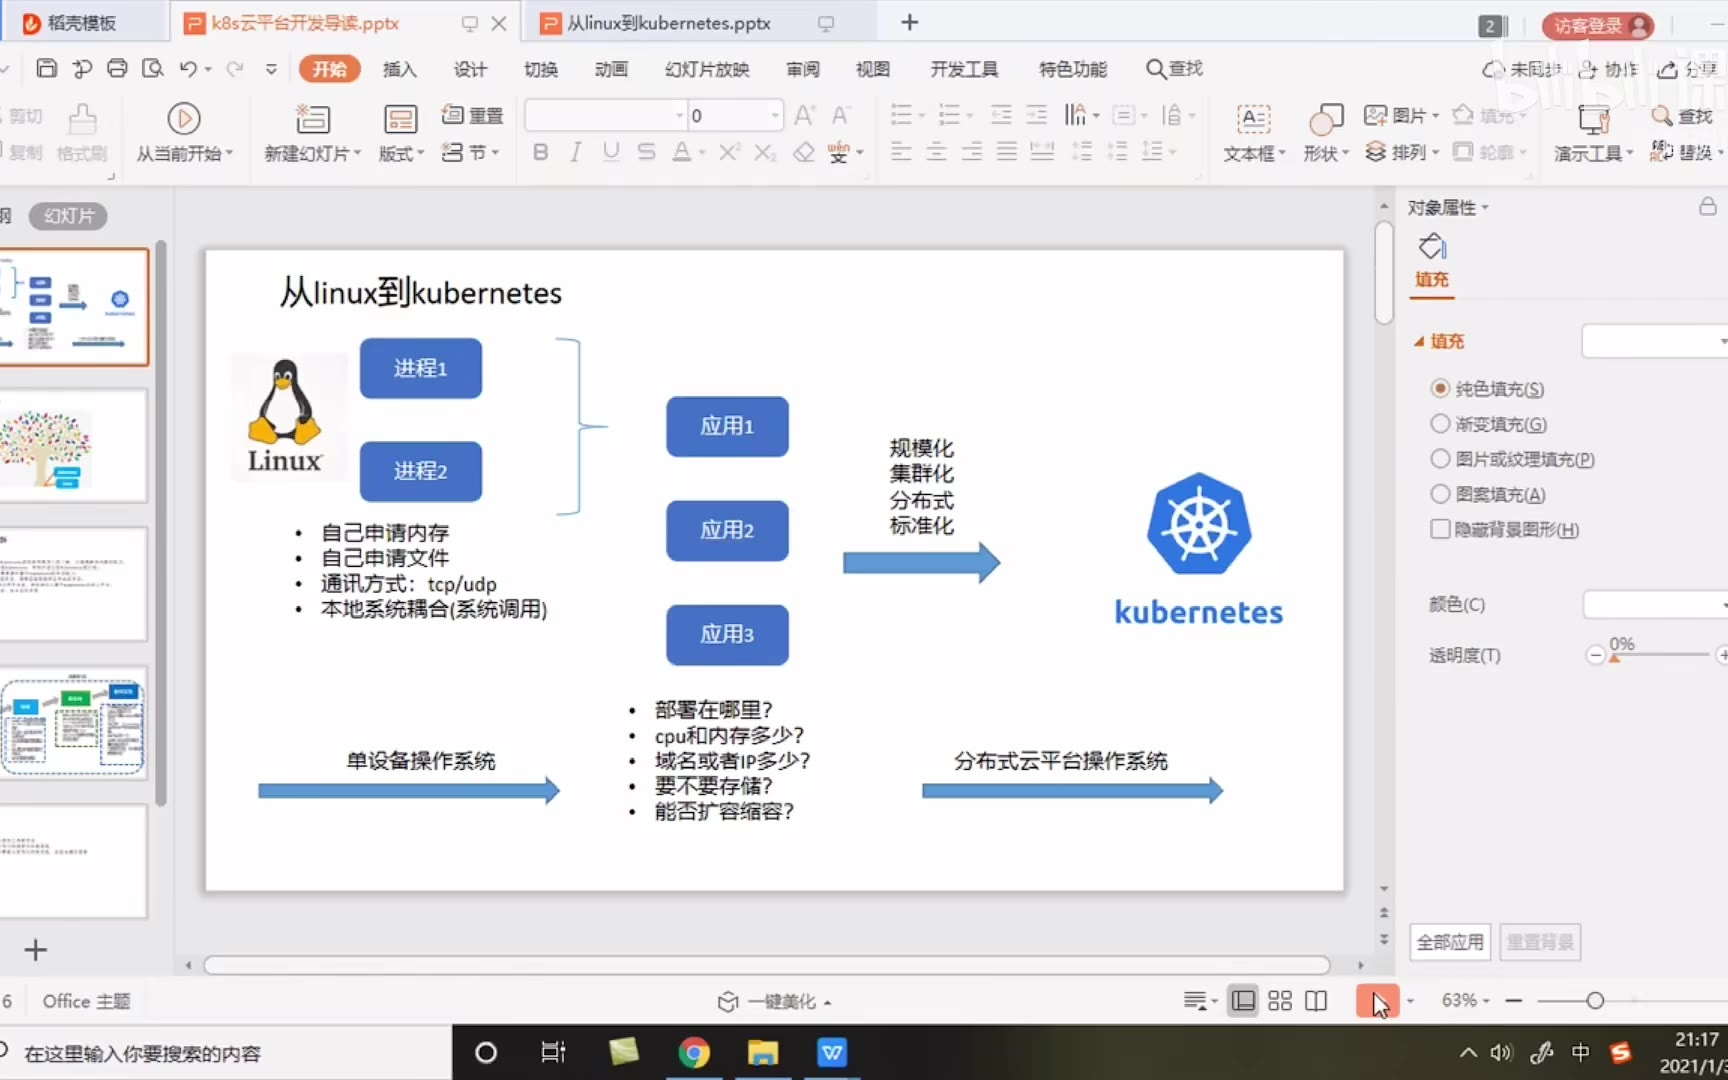This screenshot has height=1080, width=1728.
Task: Undo the last action
Action: click(188, 68)
